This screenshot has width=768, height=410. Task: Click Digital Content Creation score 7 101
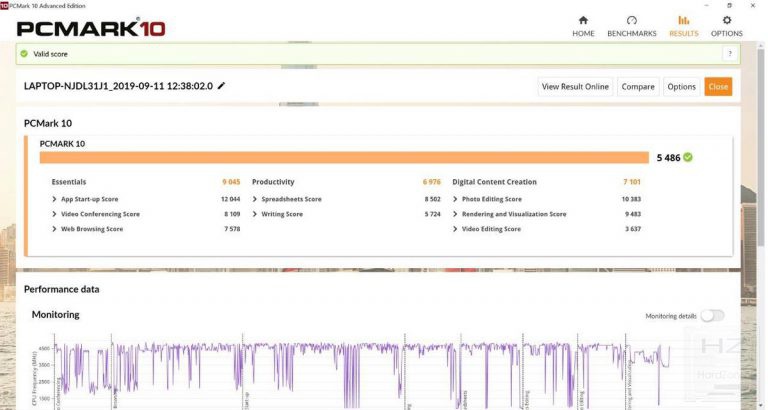tap(632, 182)
